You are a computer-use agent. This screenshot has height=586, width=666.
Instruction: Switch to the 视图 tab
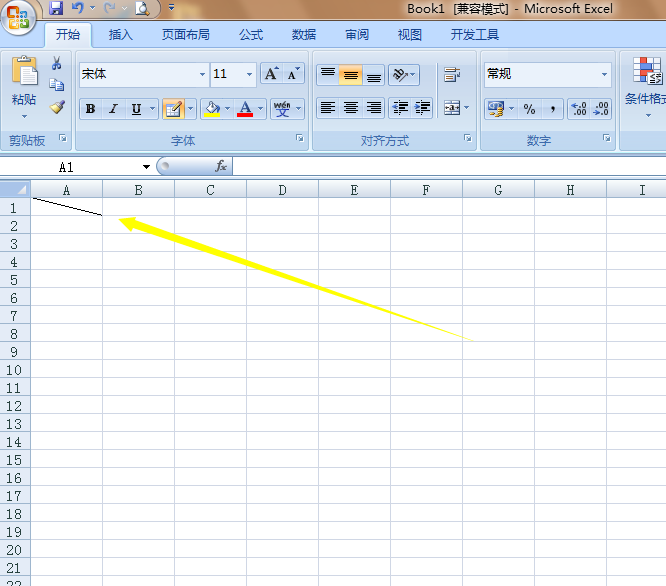click(x=409, y=35)
